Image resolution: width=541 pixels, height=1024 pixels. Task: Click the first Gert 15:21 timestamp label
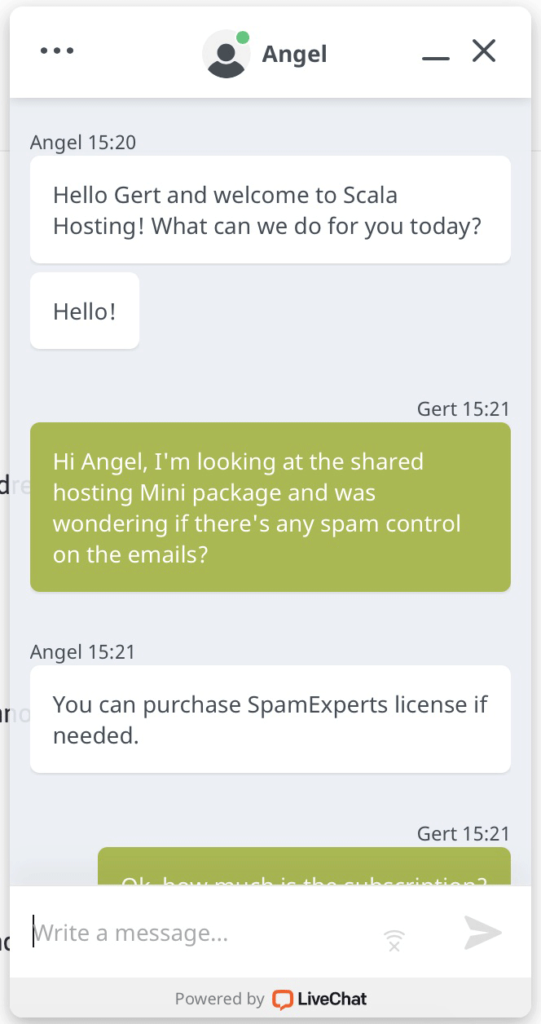(x=463, y=409)
